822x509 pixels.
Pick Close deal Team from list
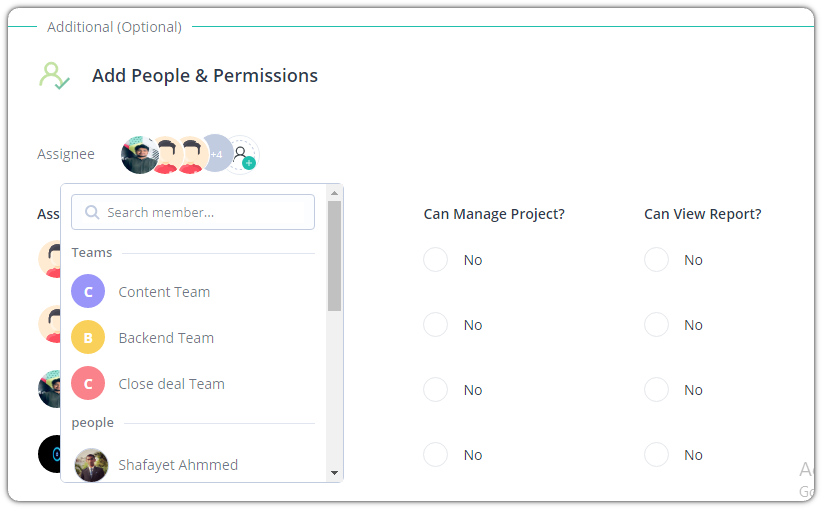tap(171, 384)
